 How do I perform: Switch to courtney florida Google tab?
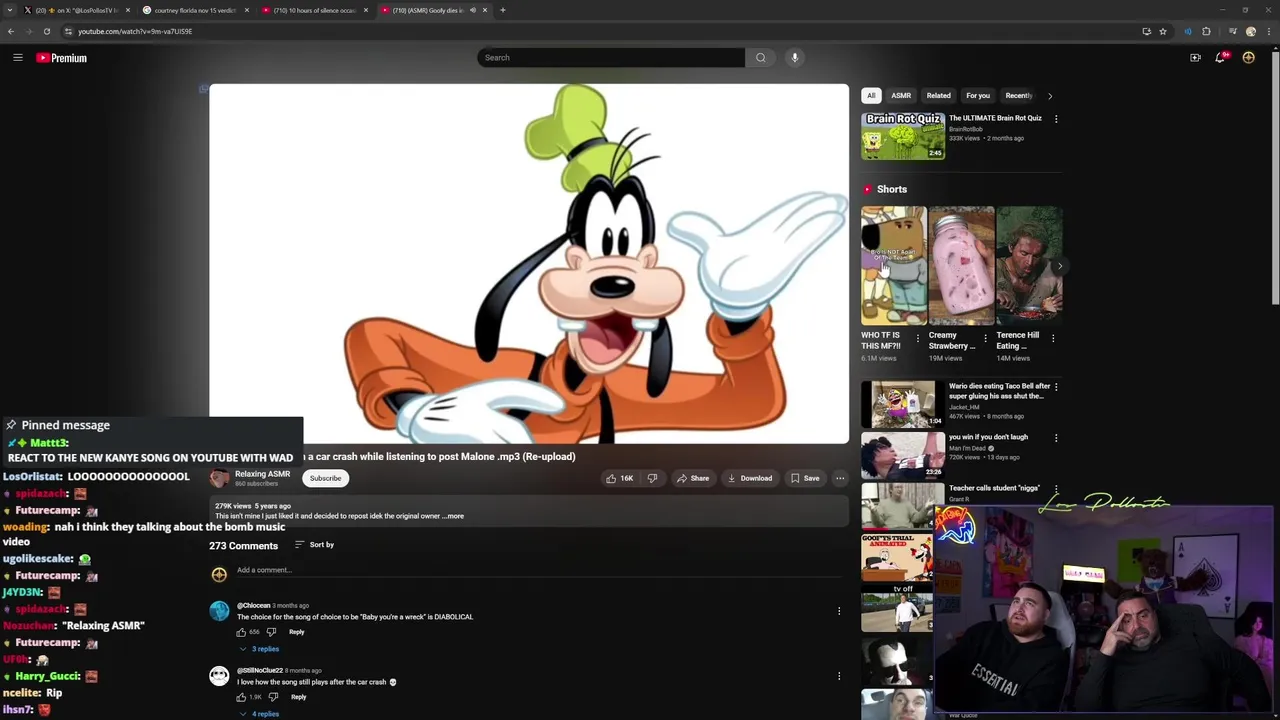[195, 10]
